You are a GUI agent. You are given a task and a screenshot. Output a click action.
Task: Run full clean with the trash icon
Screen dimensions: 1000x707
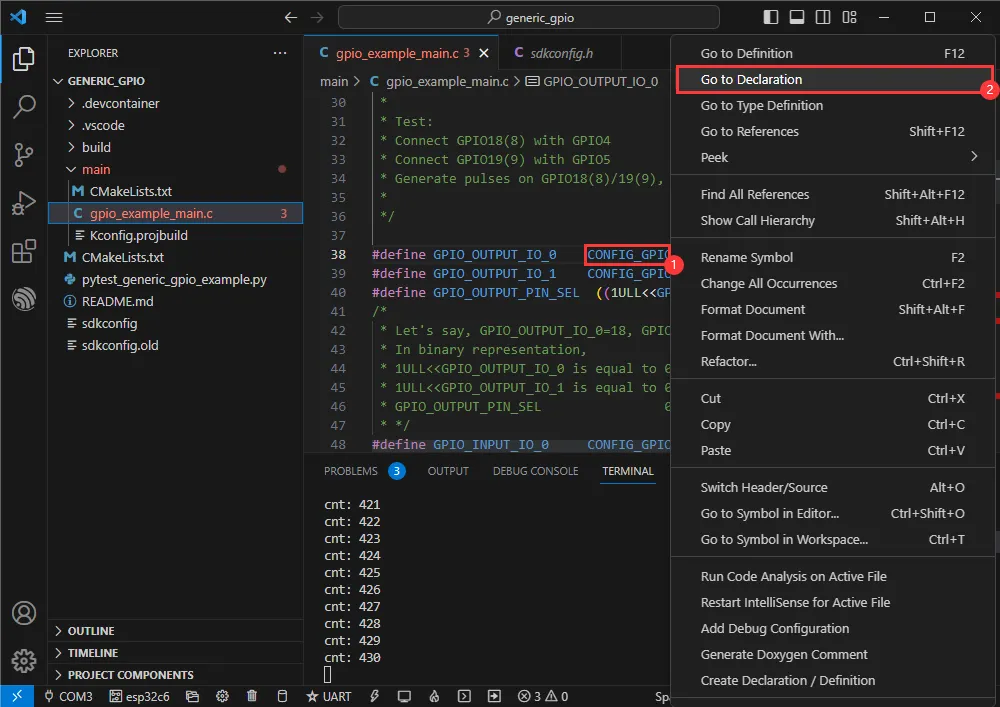[252, 695]
